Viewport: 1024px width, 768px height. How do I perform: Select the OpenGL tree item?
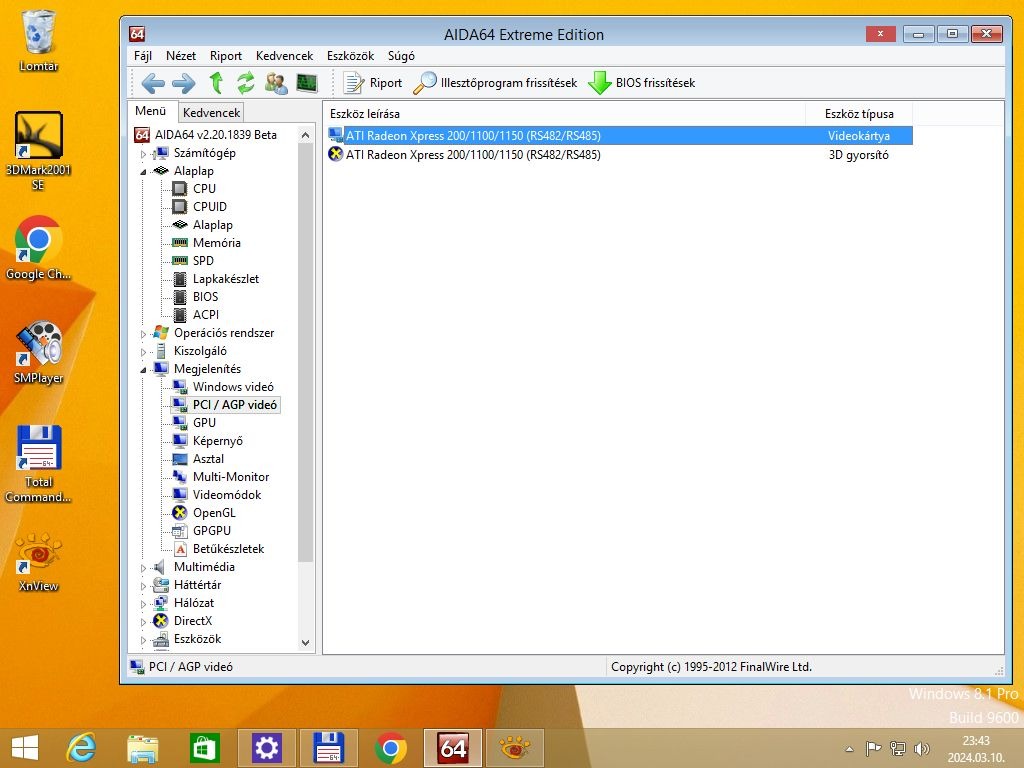214,513
